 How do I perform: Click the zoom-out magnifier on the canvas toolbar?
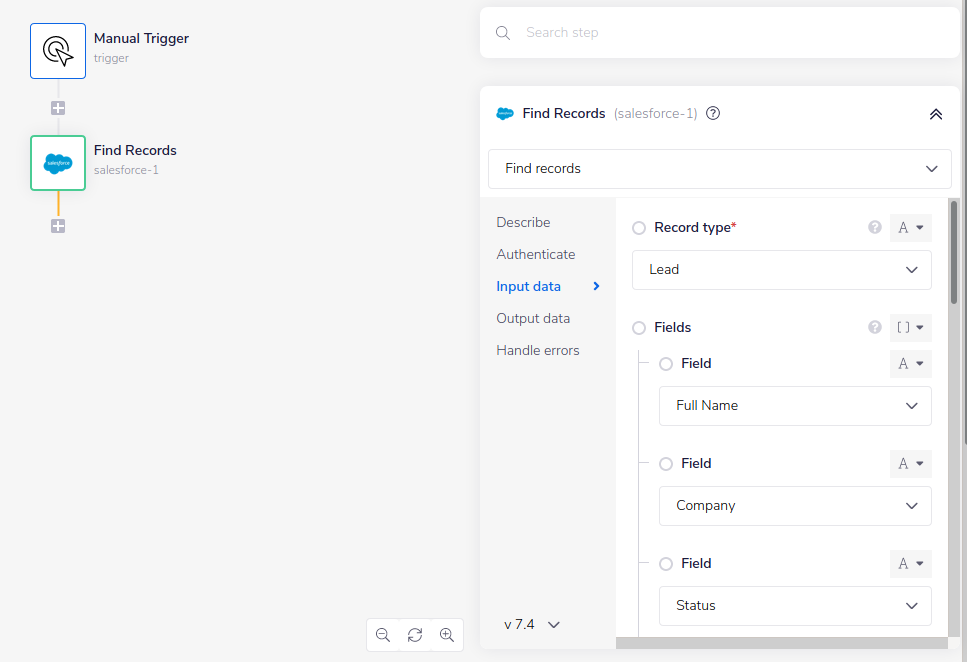383,635
